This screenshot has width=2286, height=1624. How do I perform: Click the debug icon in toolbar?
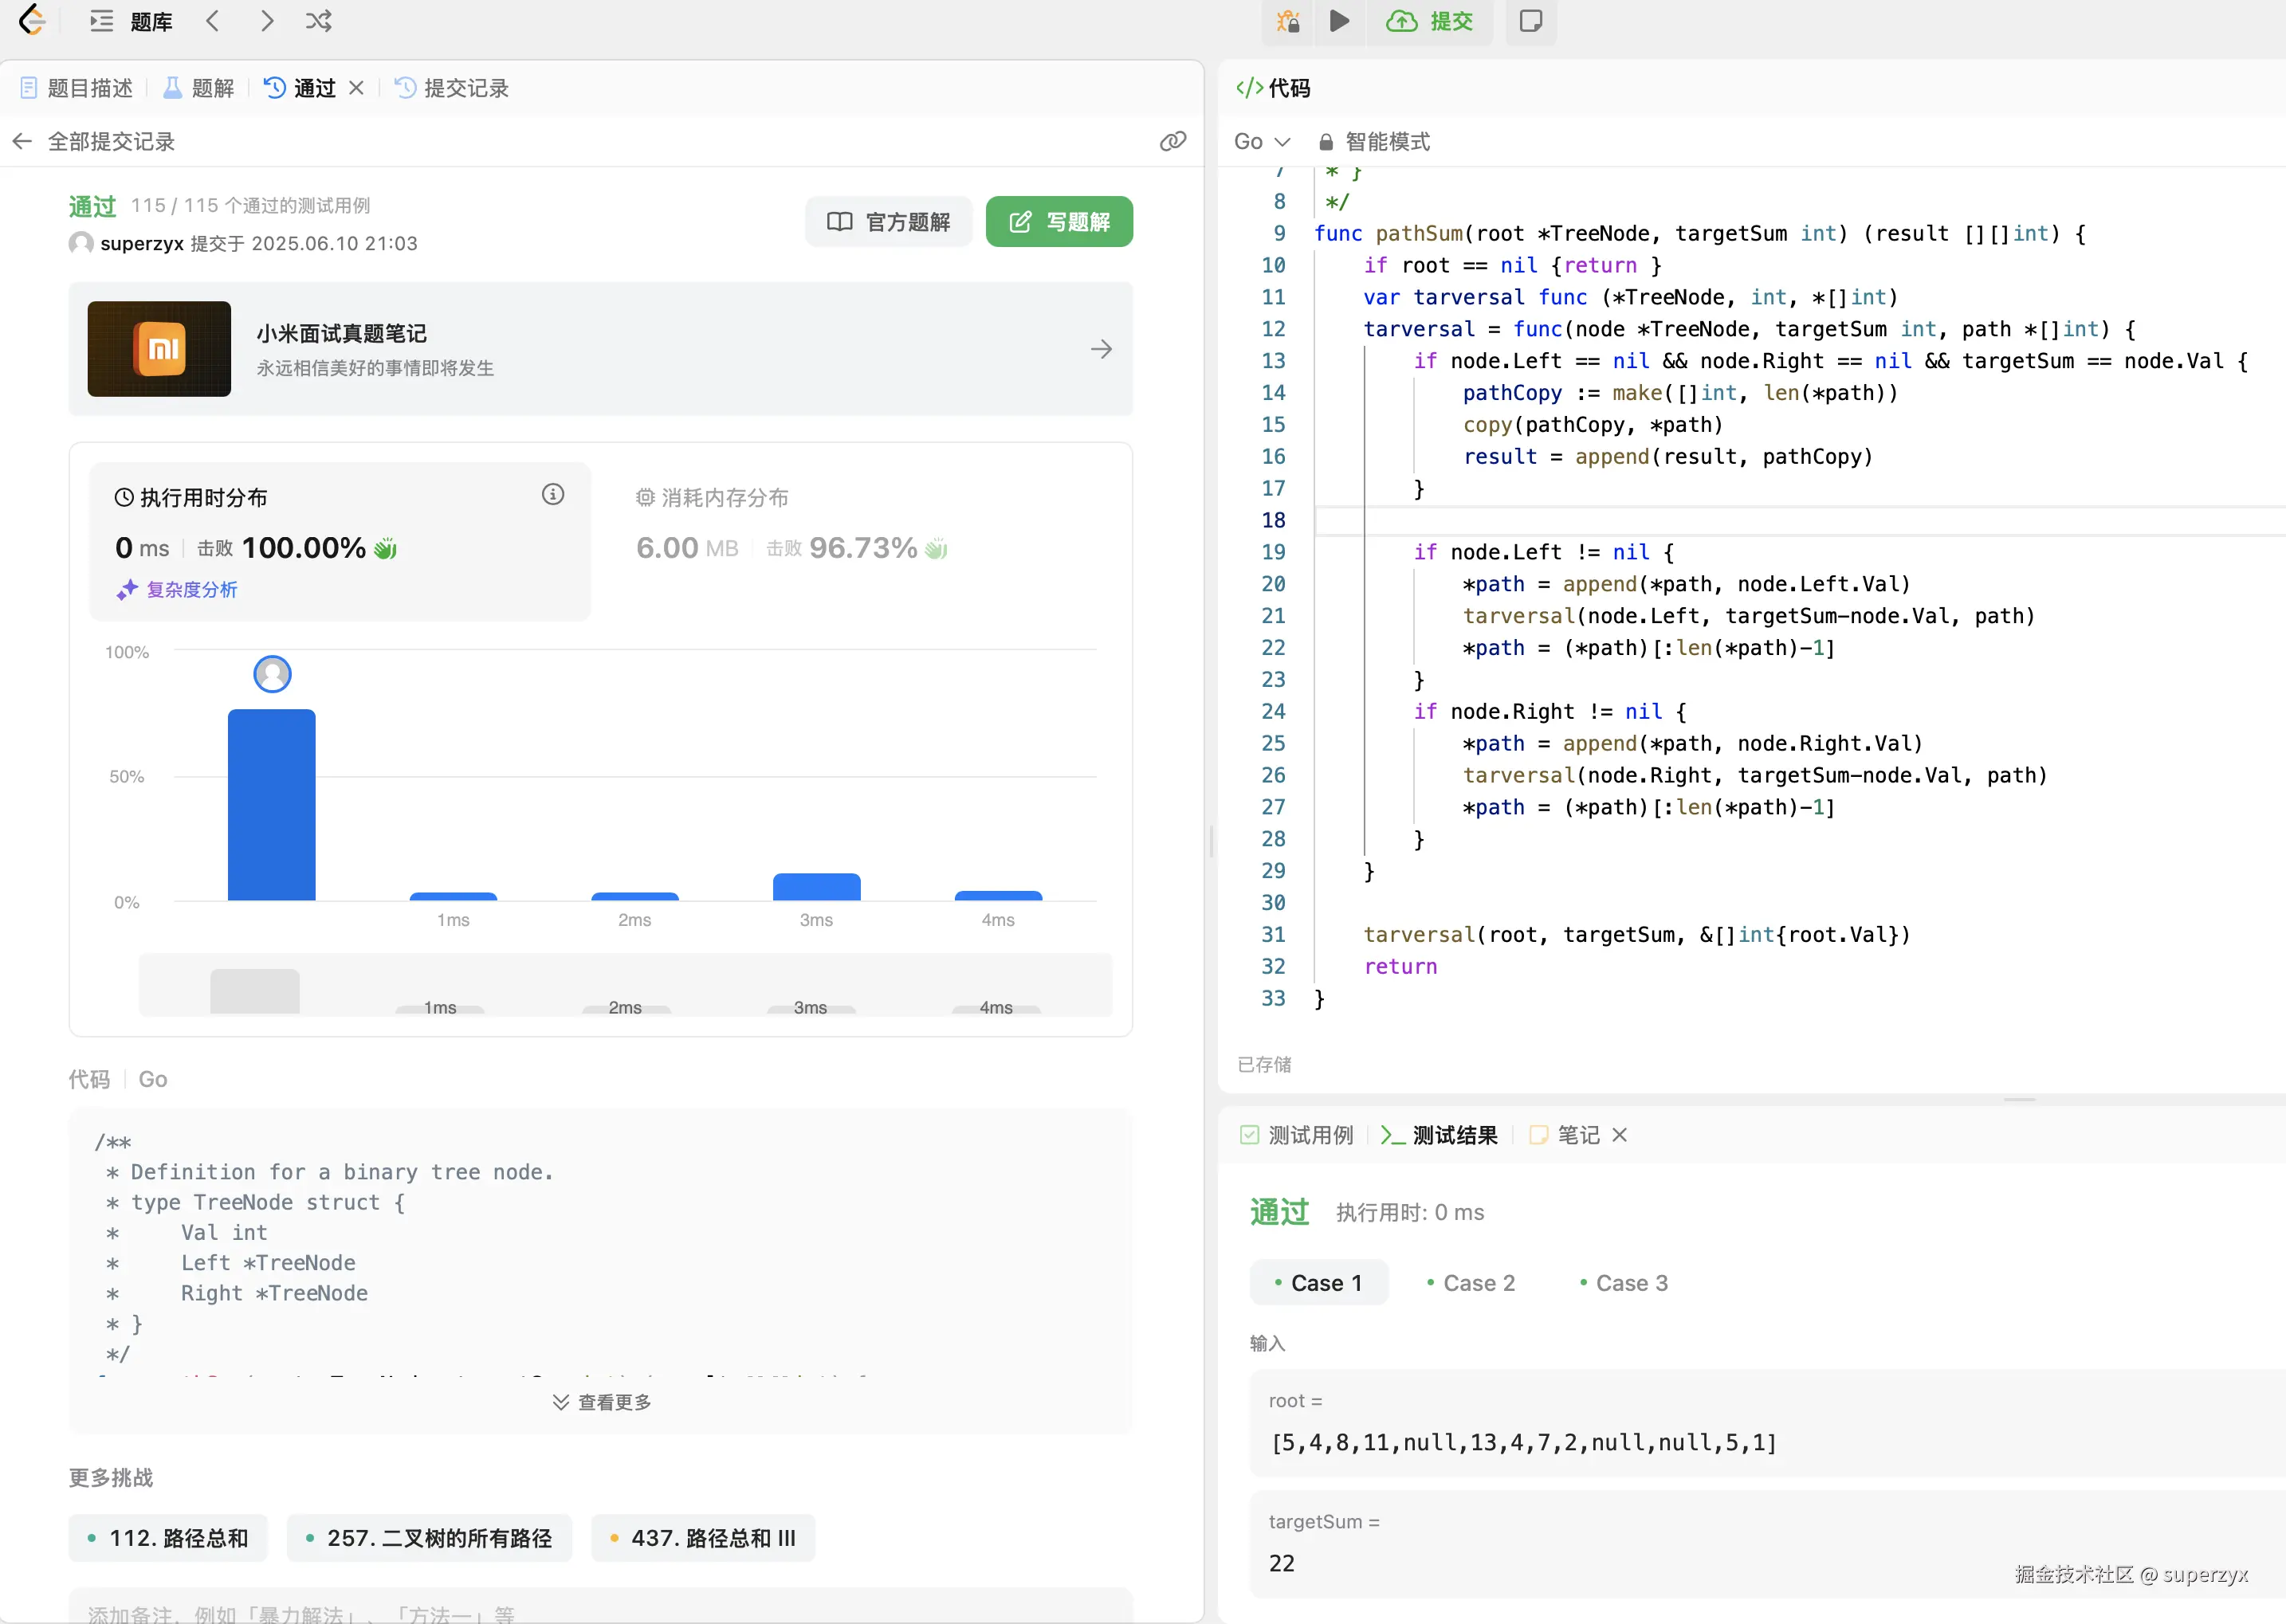click(1288, 21)
